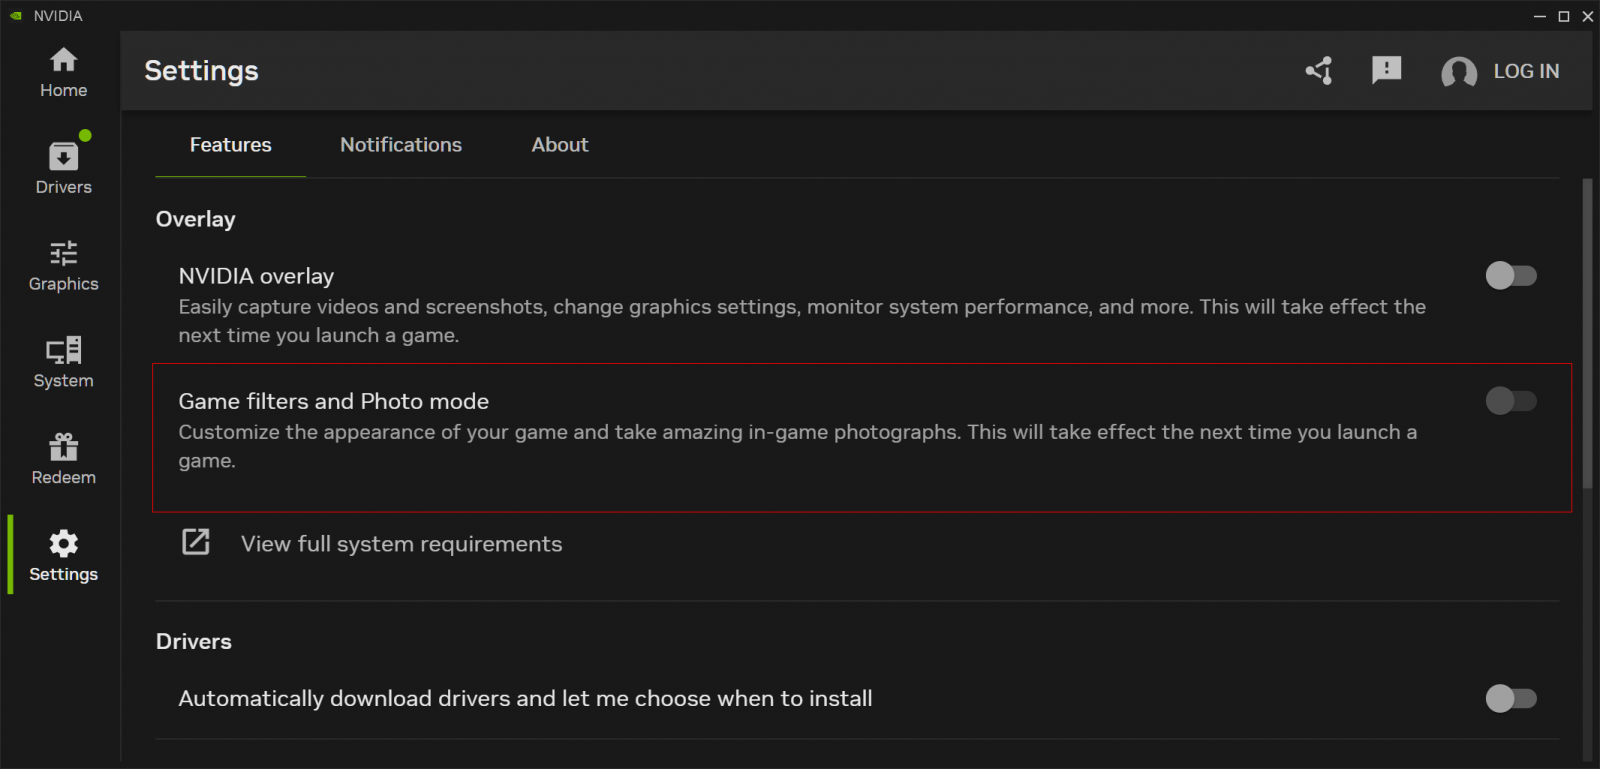Open the Graphics settings page

(x=63, y=266)
